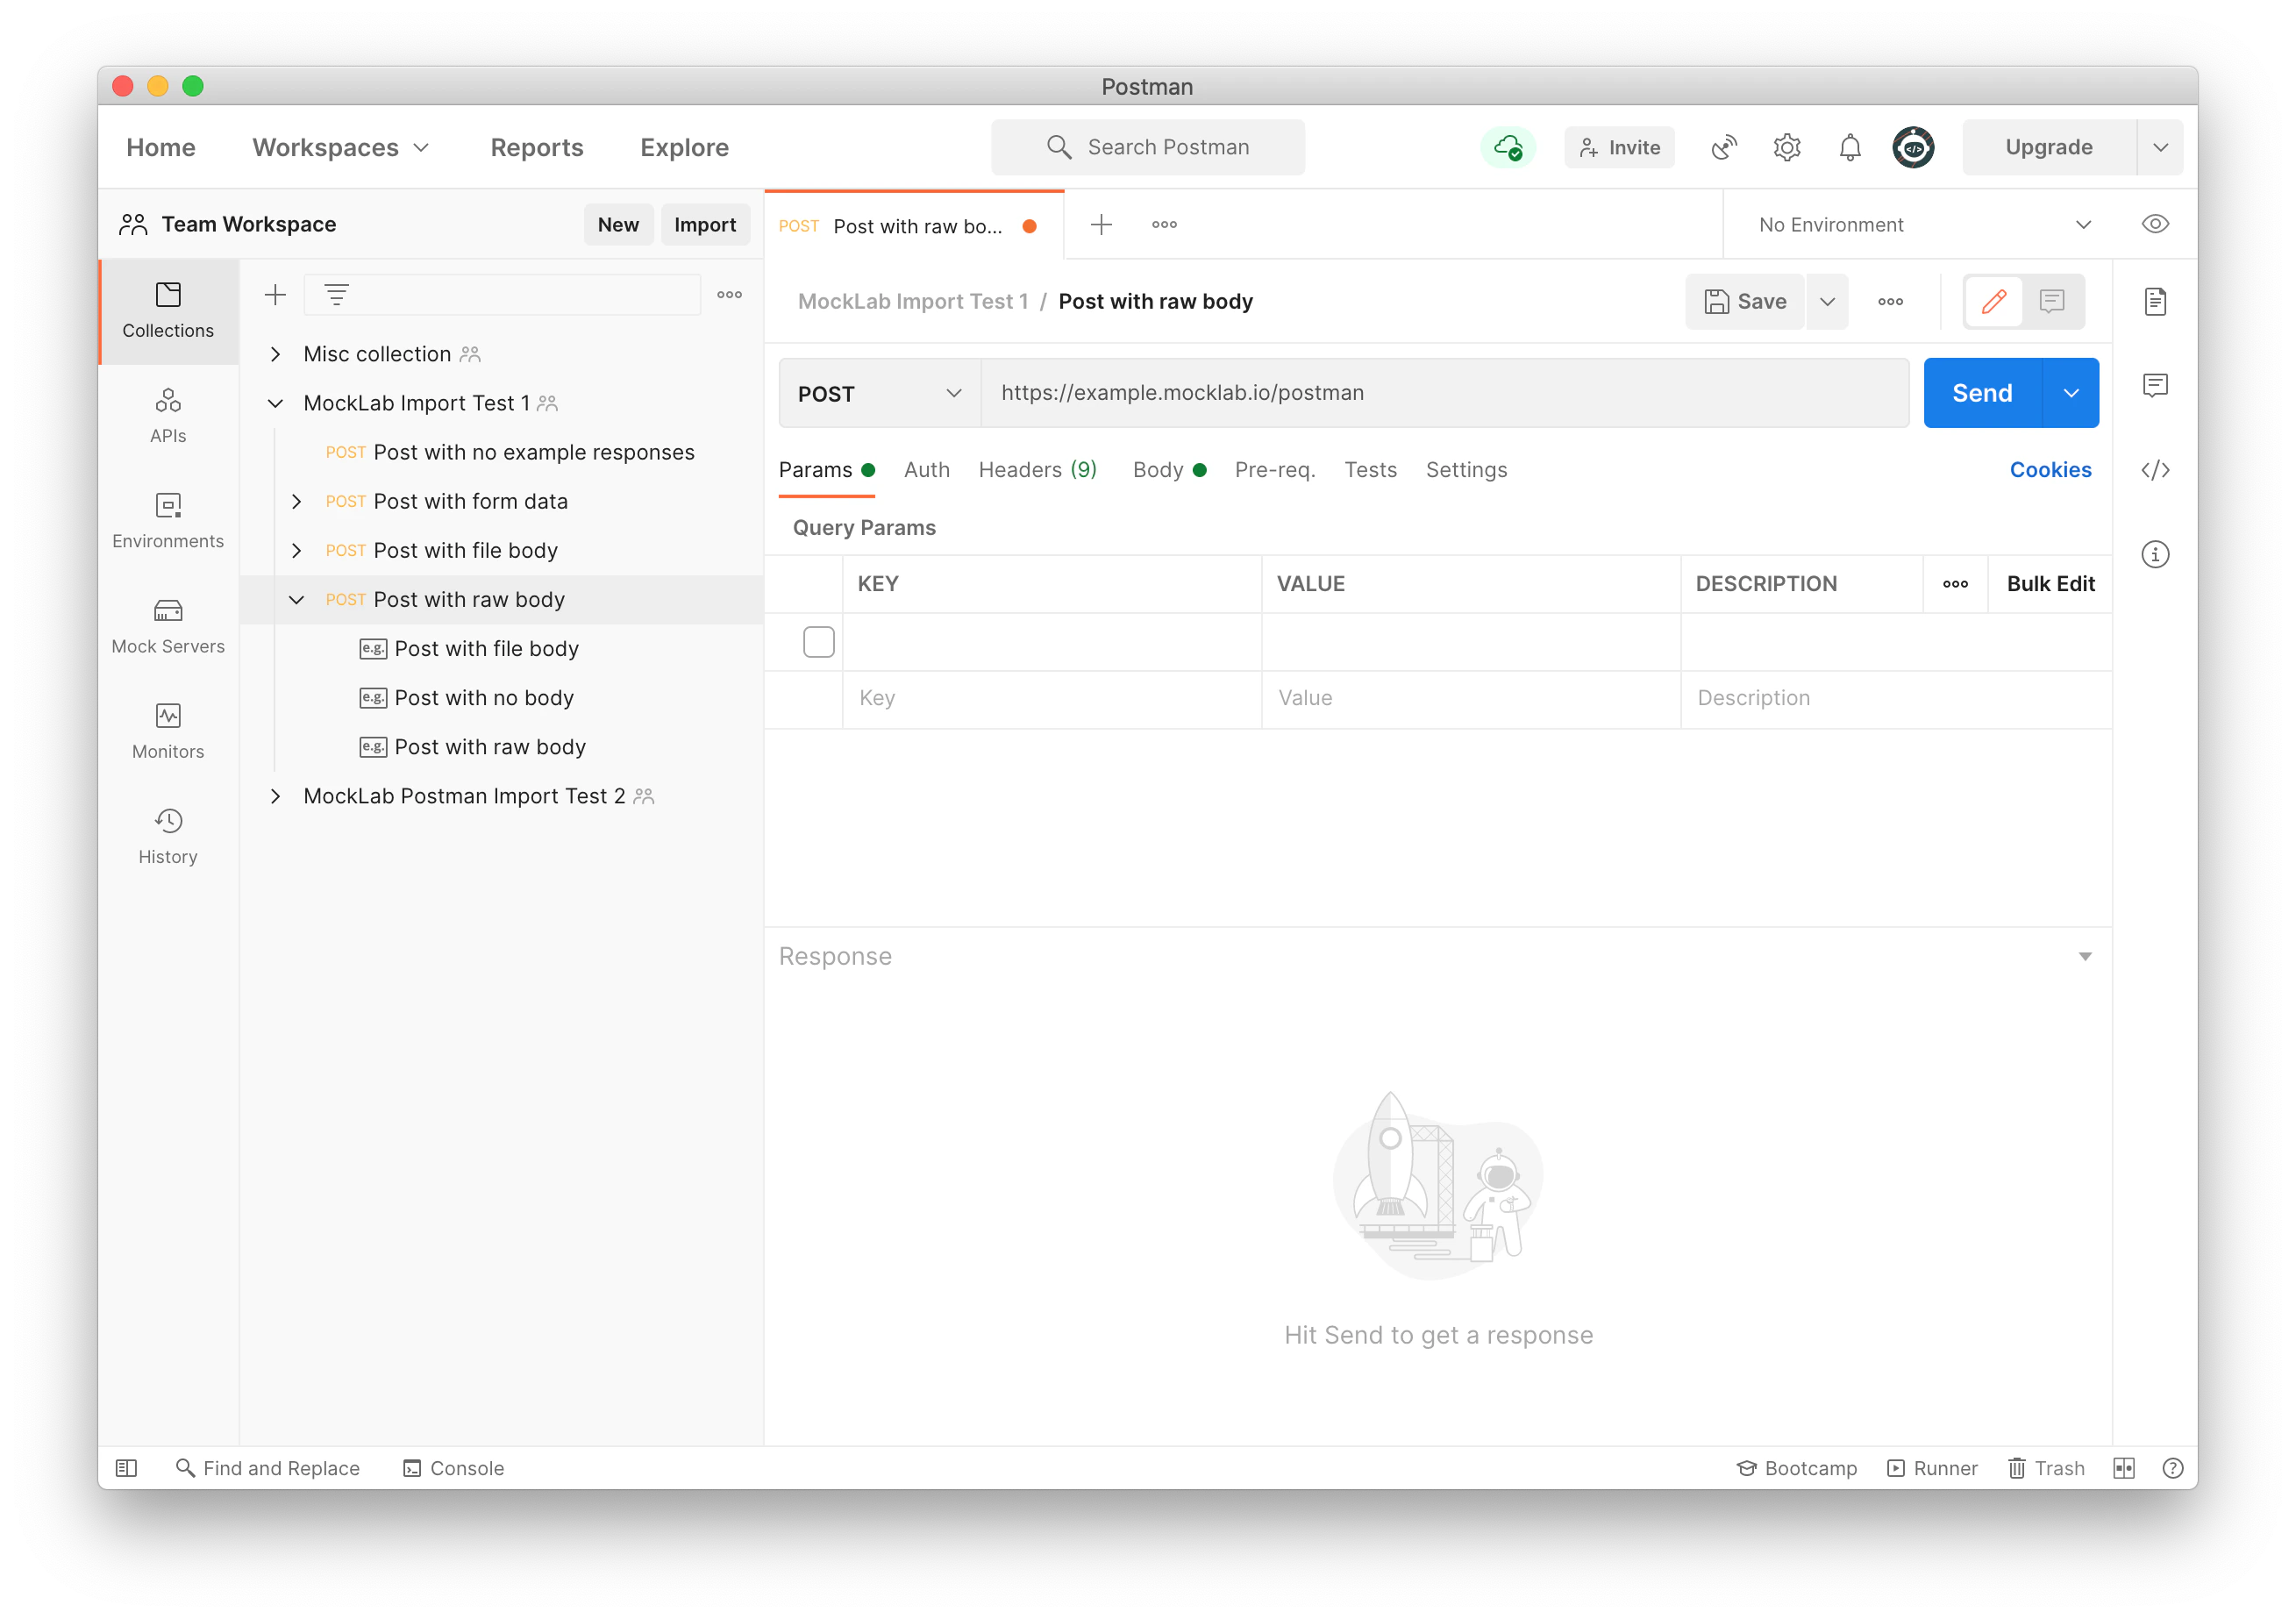Collapse the Post with raw body request

pyautogui.click(x=296, y=599)
